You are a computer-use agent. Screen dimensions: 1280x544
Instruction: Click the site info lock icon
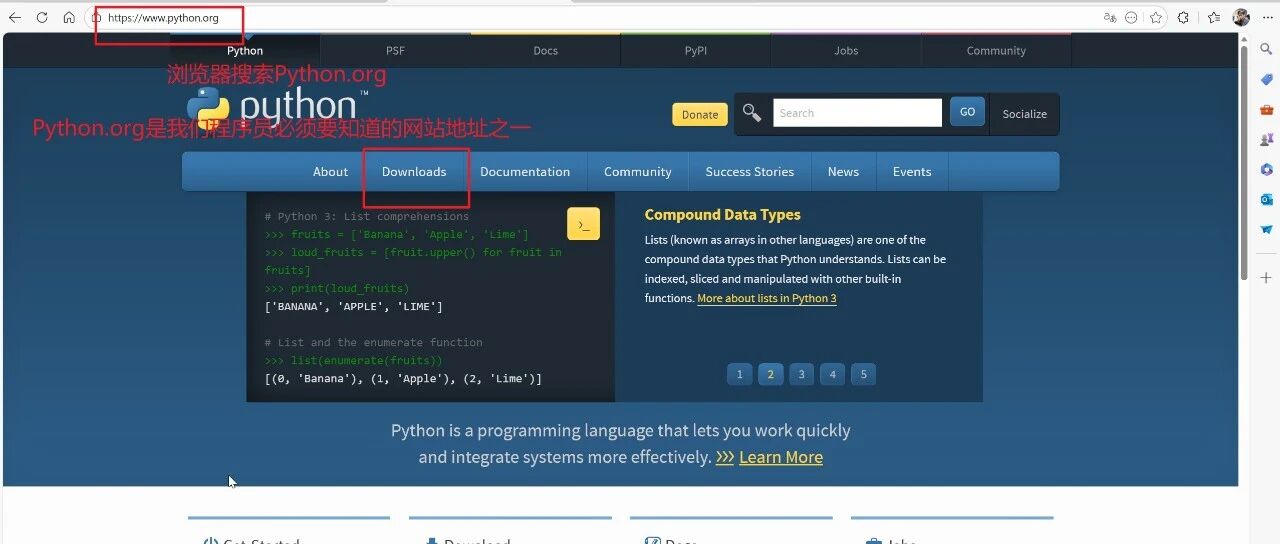coord(96,18)
